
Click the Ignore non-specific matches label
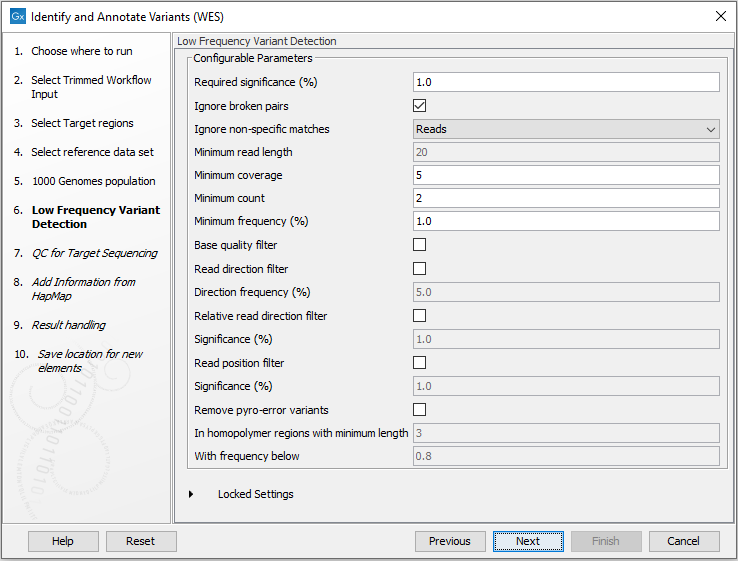[262, 129]
